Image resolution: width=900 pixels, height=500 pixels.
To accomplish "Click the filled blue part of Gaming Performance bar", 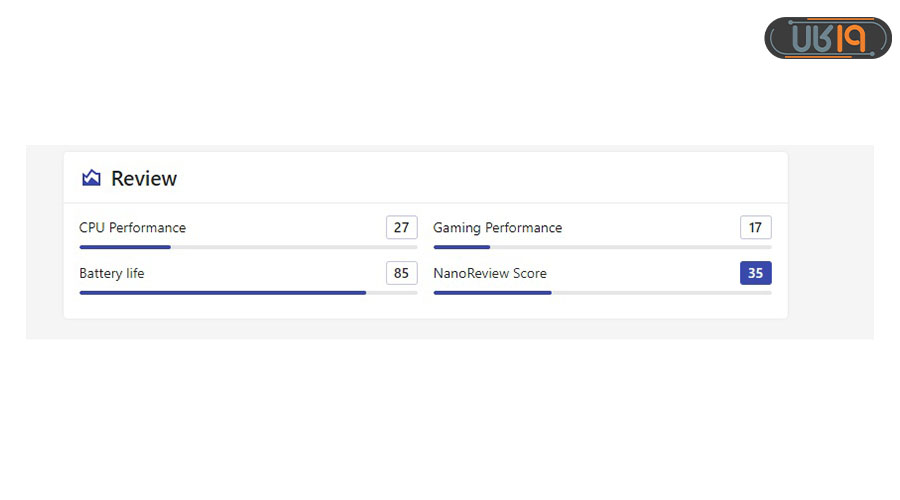I will pyautogui.click(x=461, y=247).
